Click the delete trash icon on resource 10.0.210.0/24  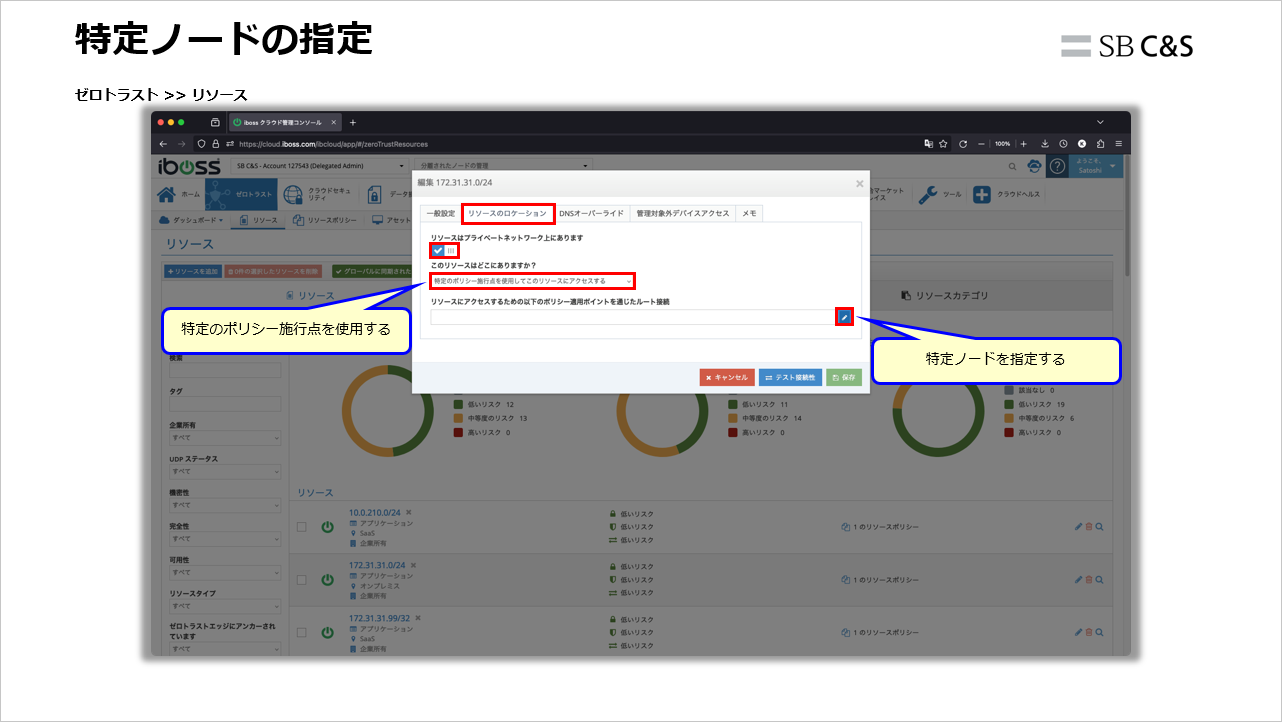point(1089,524)
